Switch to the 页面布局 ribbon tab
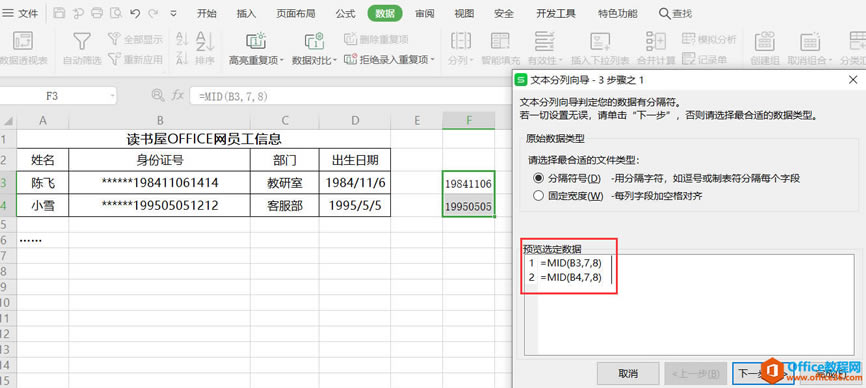This screenshot has width=866, height=388. [x=296, y=14]
